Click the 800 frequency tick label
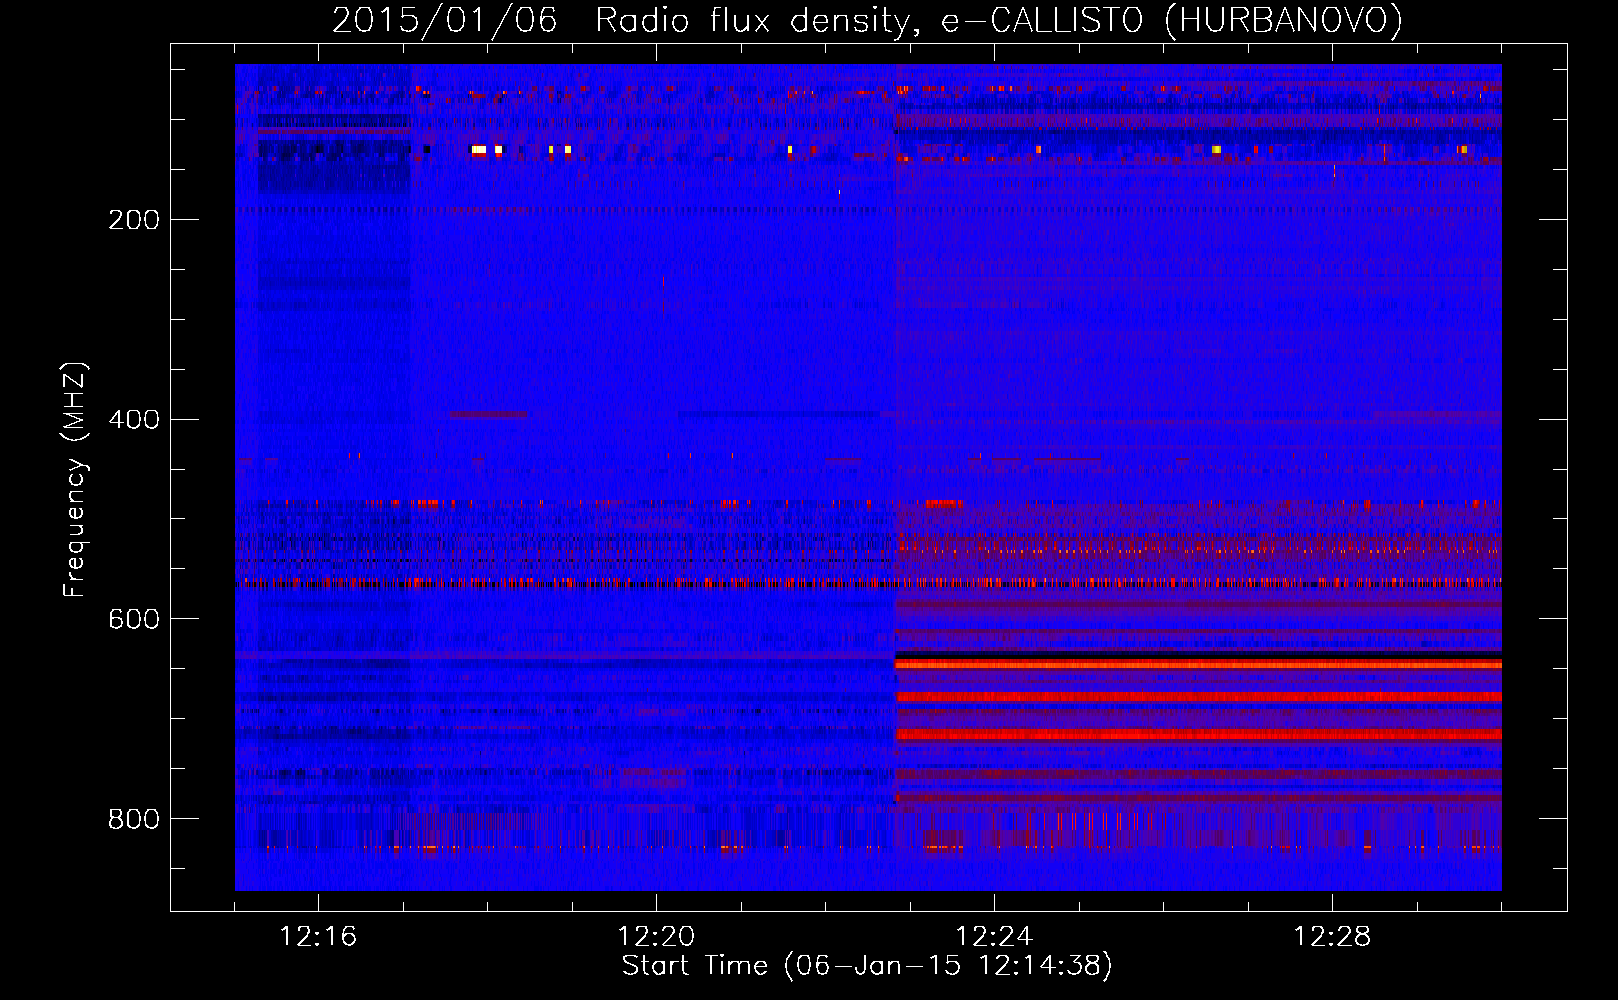Viewport: 1618px width, 1000px height. point(134,820)
